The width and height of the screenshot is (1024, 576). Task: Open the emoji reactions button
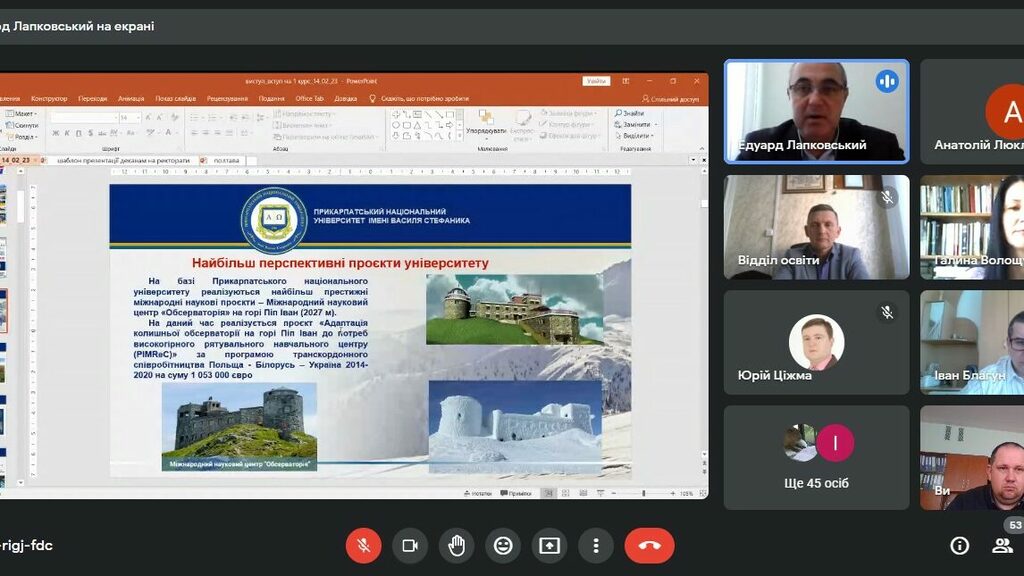point(503,545)
